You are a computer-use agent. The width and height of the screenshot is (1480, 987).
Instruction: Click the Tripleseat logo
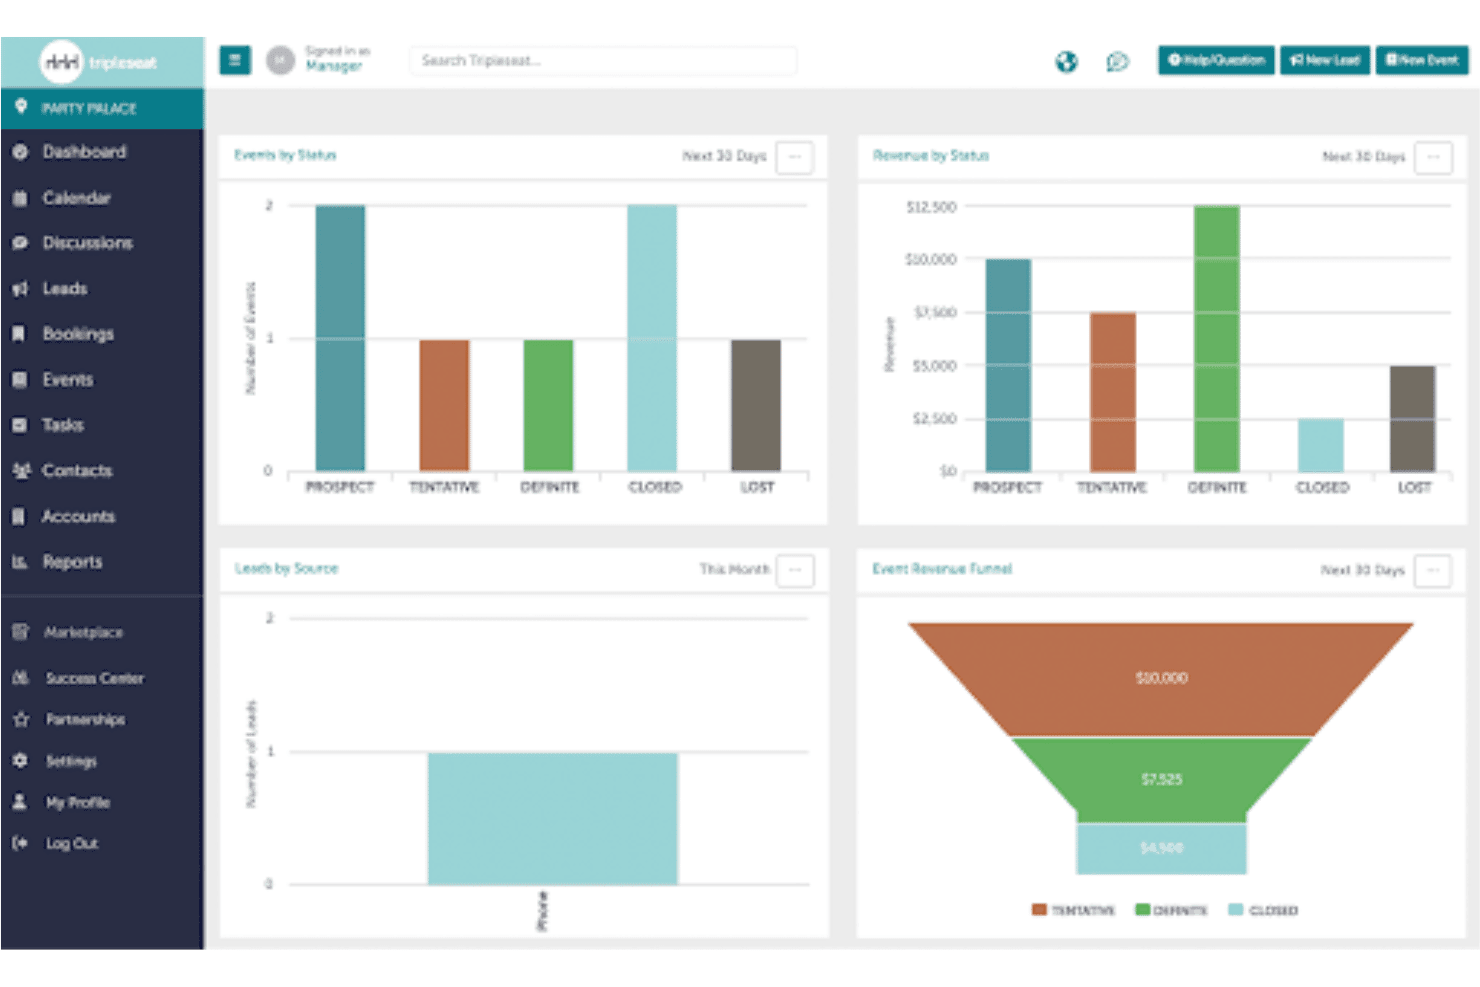pos(100,62)
